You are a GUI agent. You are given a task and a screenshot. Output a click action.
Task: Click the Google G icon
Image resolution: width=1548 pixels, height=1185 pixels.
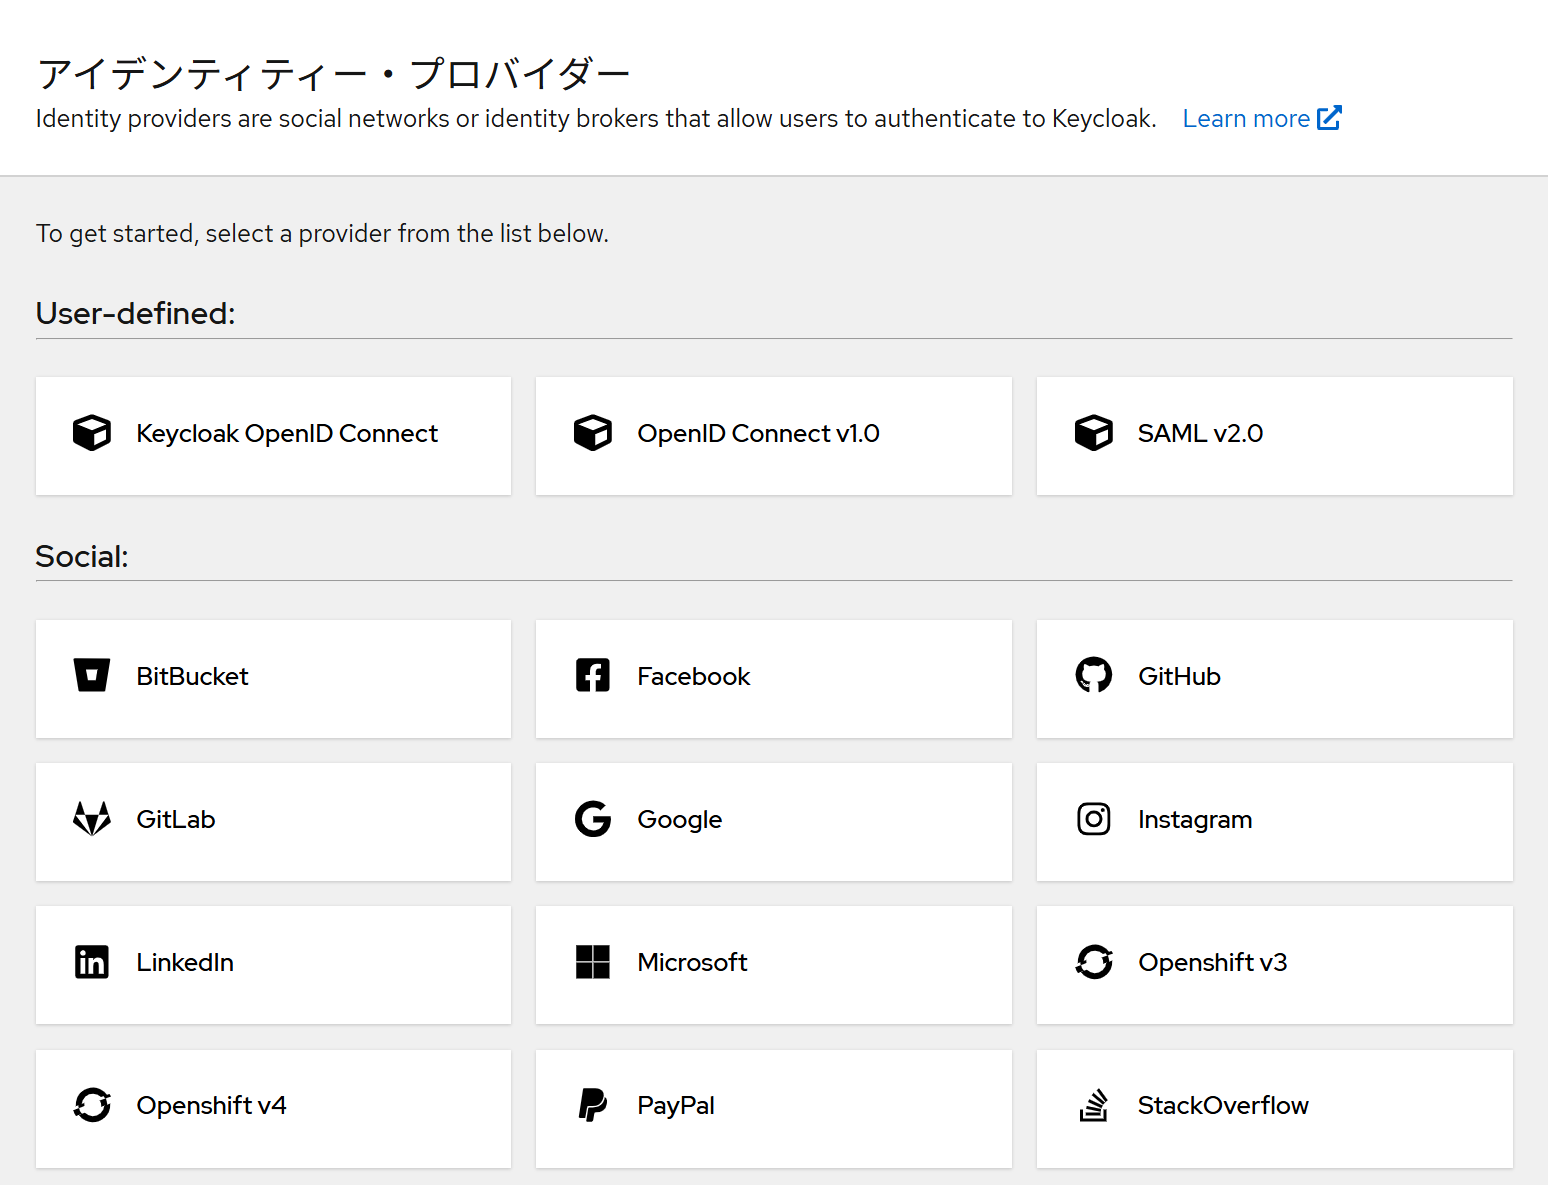593,819
